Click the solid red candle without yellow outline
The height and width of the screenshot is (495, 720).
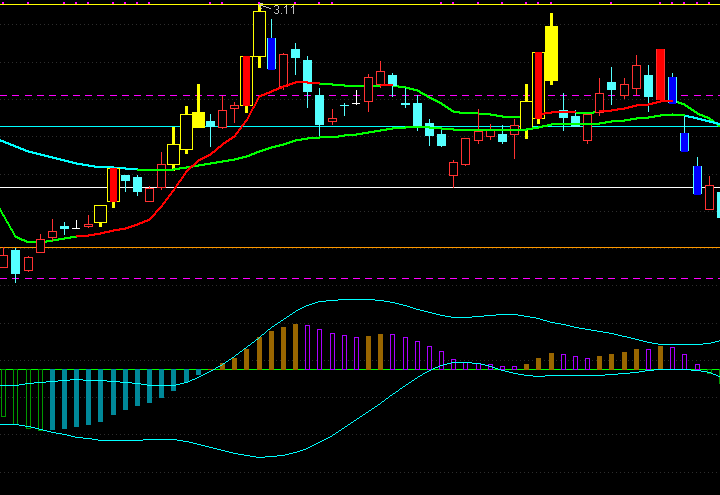[660, 75]
